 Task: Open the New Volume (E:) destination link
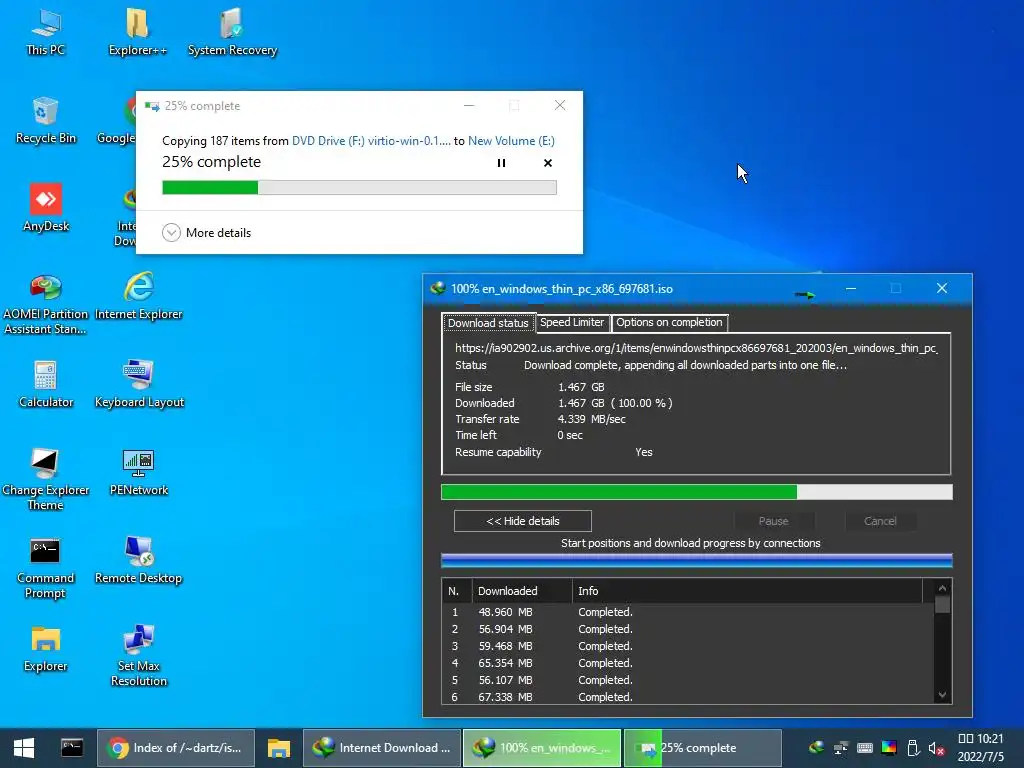(511, 140)
